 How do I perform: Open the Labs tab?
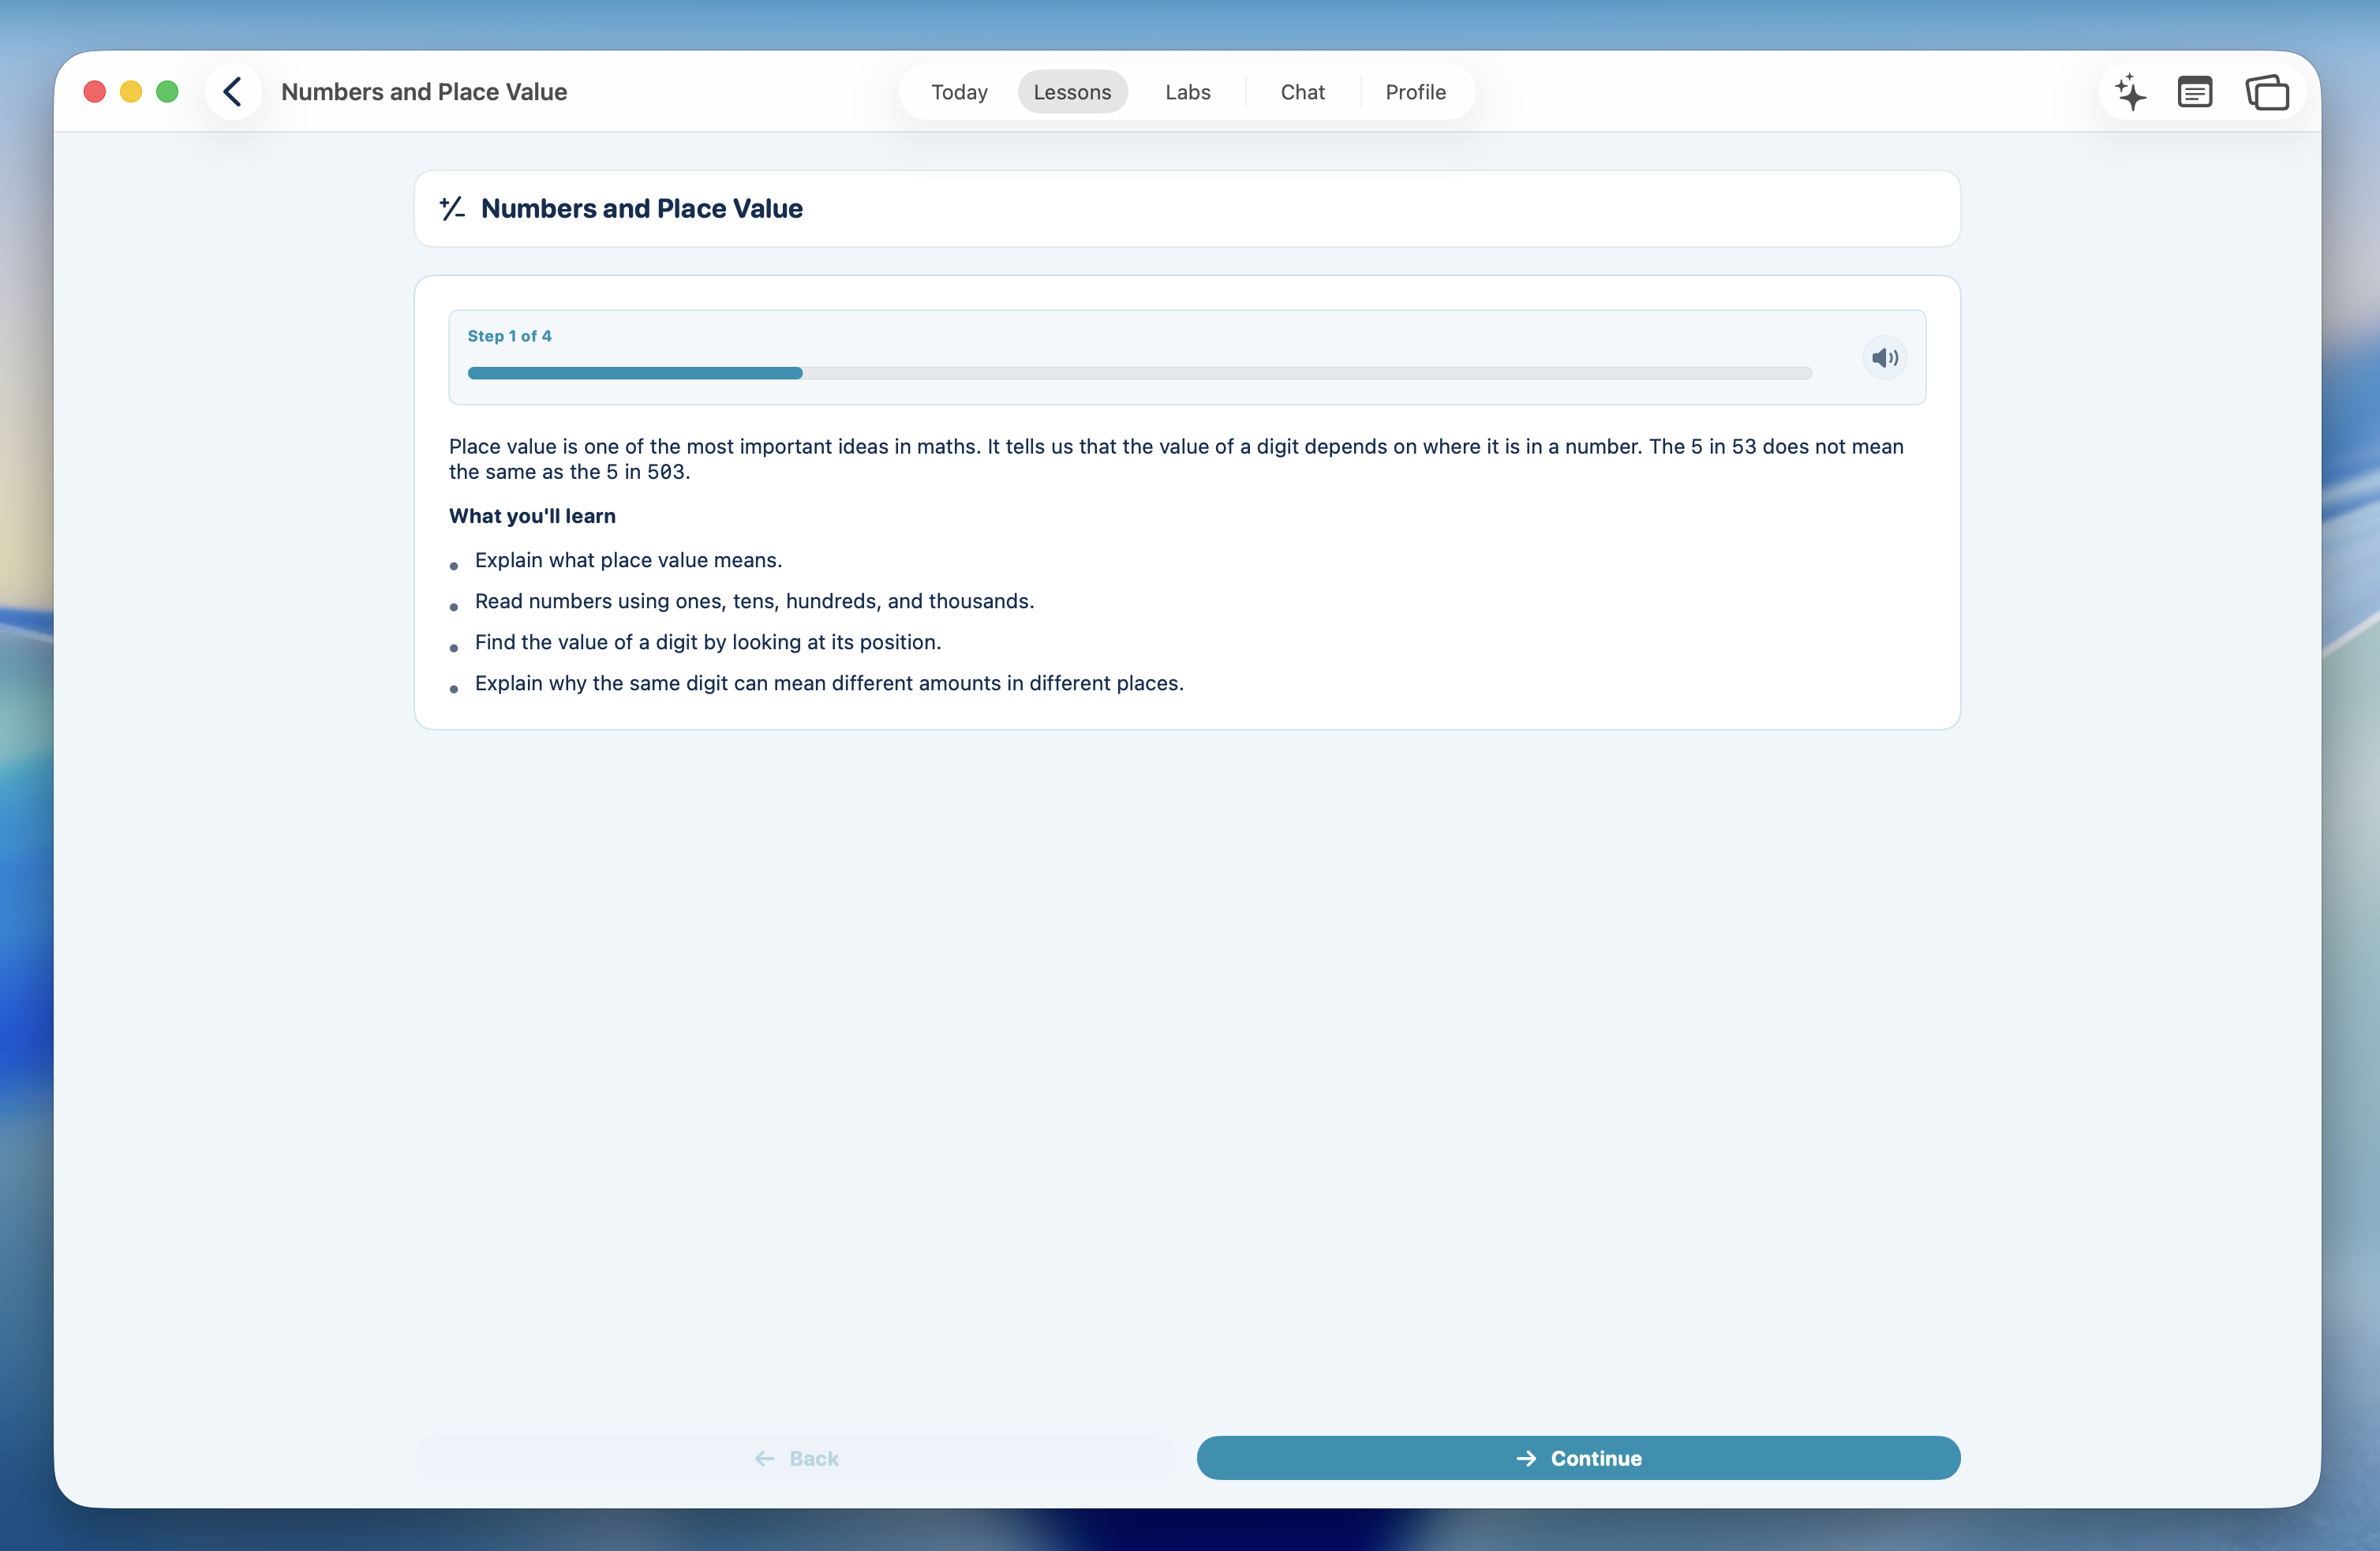click(1187, 92)
